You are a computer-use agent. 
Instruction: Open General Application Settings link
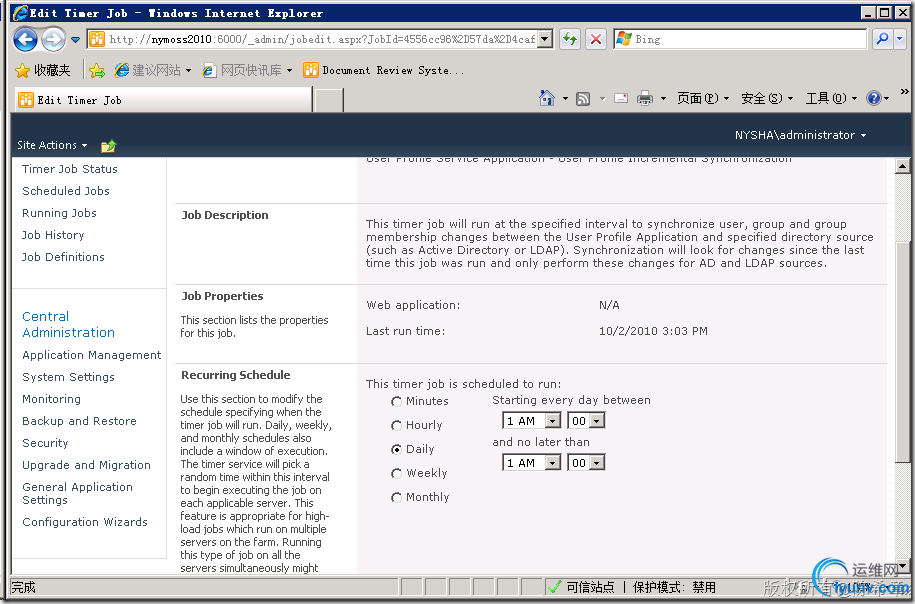tap(77, 493)
